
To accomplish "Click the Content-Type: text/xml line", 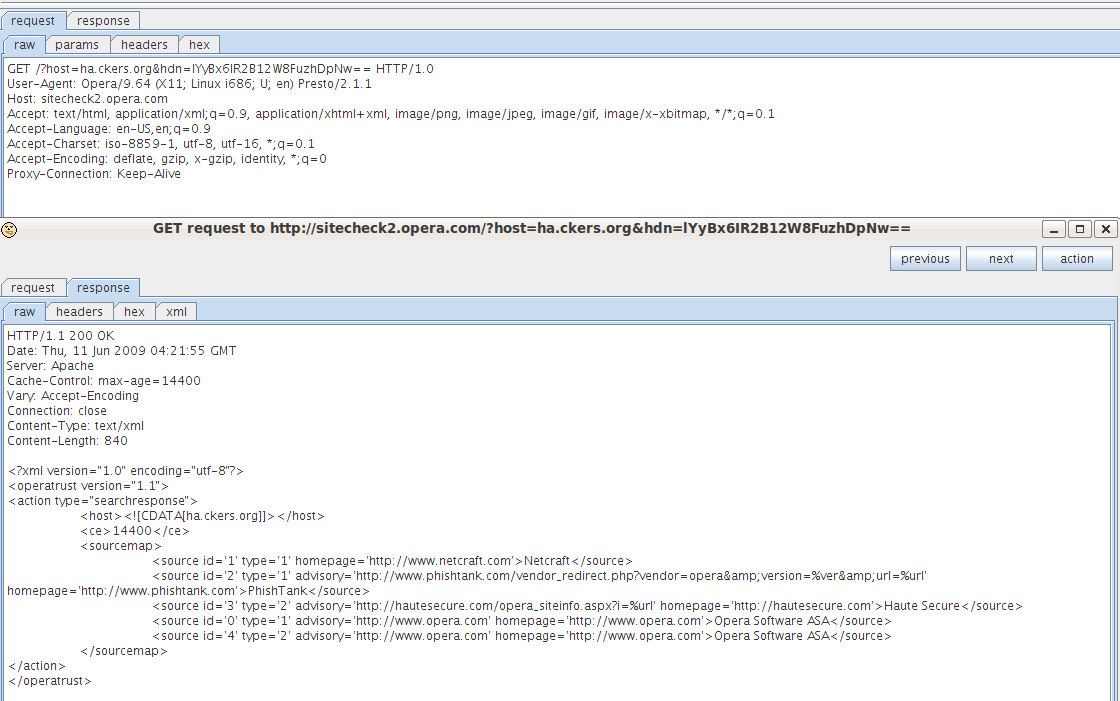I will click(75, 425).
